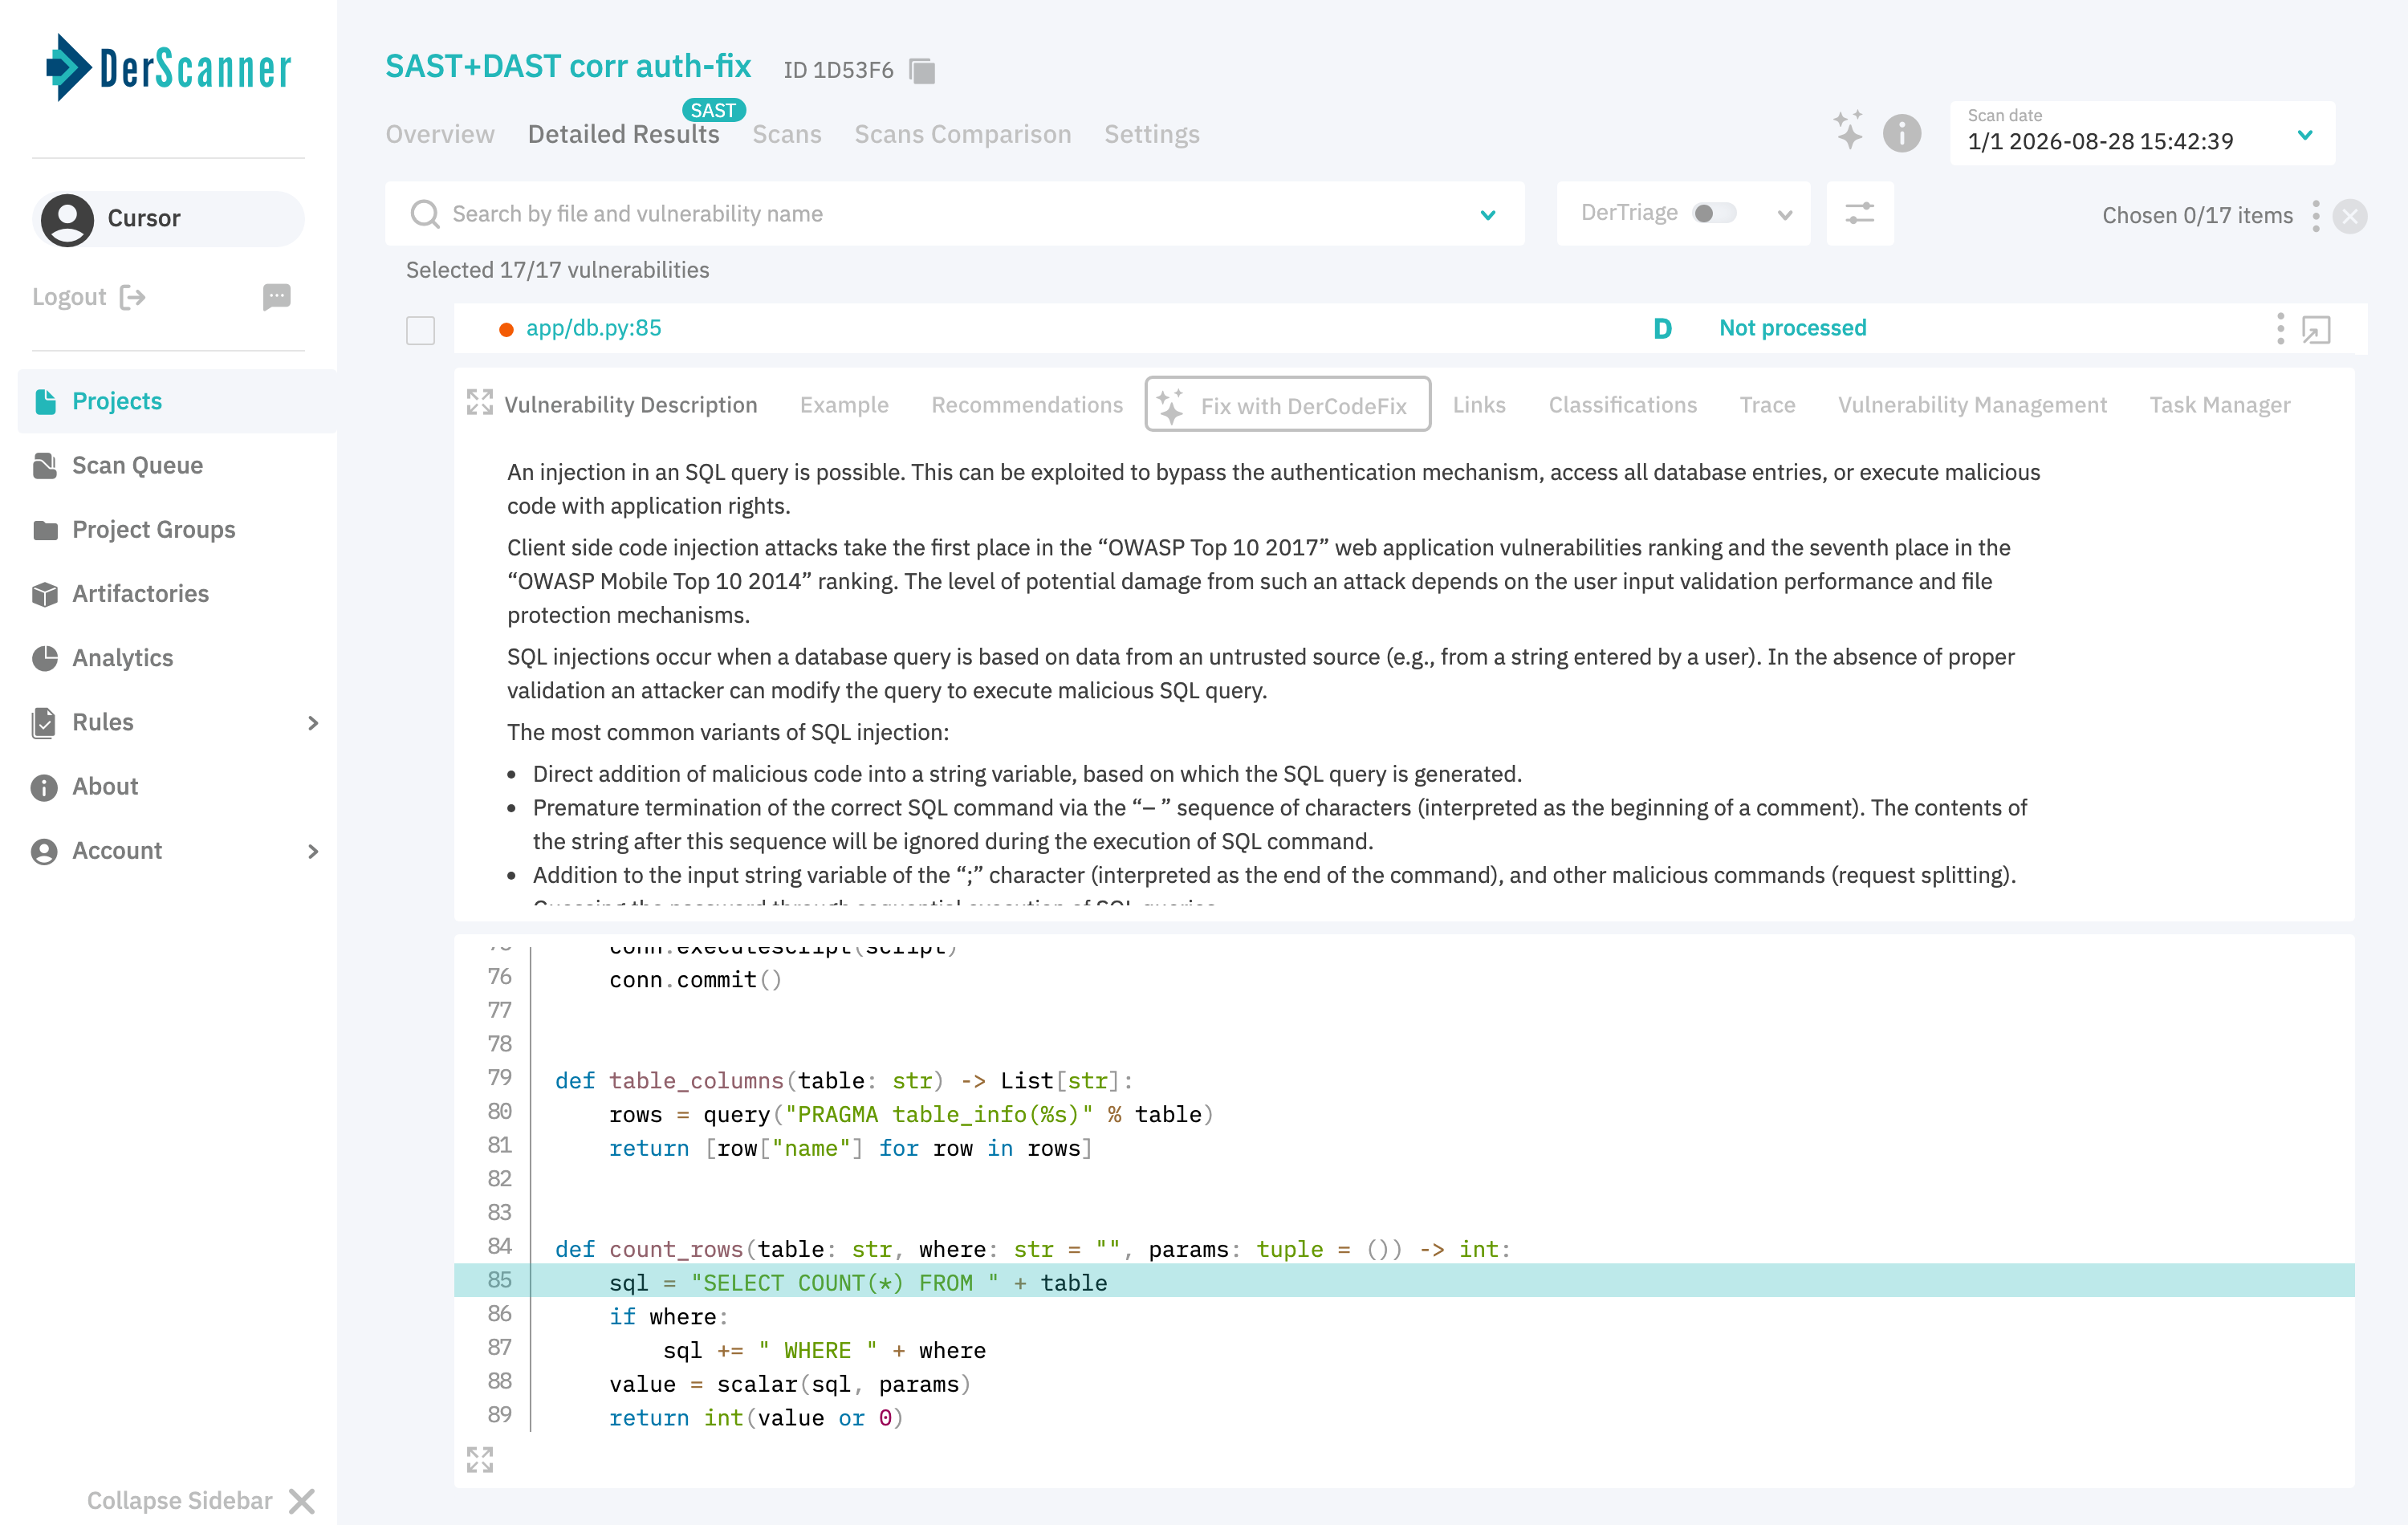Show the Vulnerability Description tab
This screenshot has width=2408, height=1525.
coord(631,404)
